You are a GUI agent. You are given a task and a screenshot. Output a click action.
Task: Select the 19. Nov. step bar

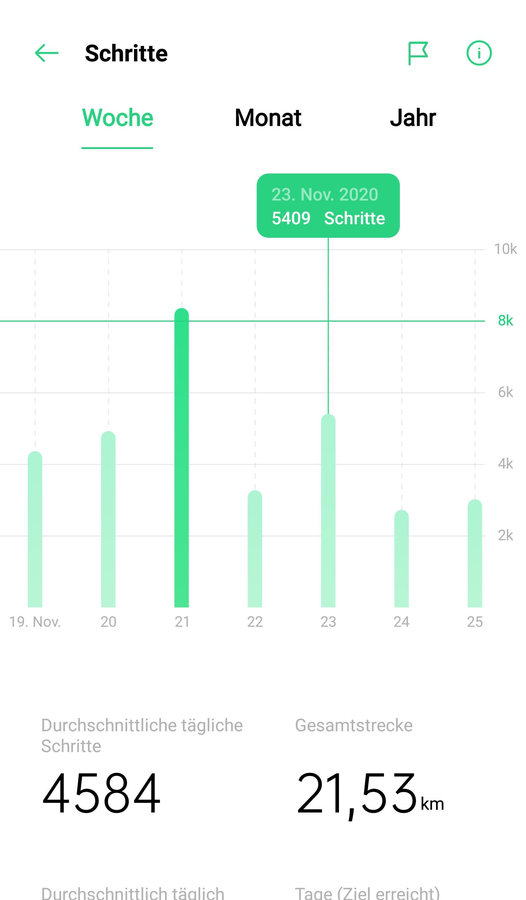click(35, 529)
